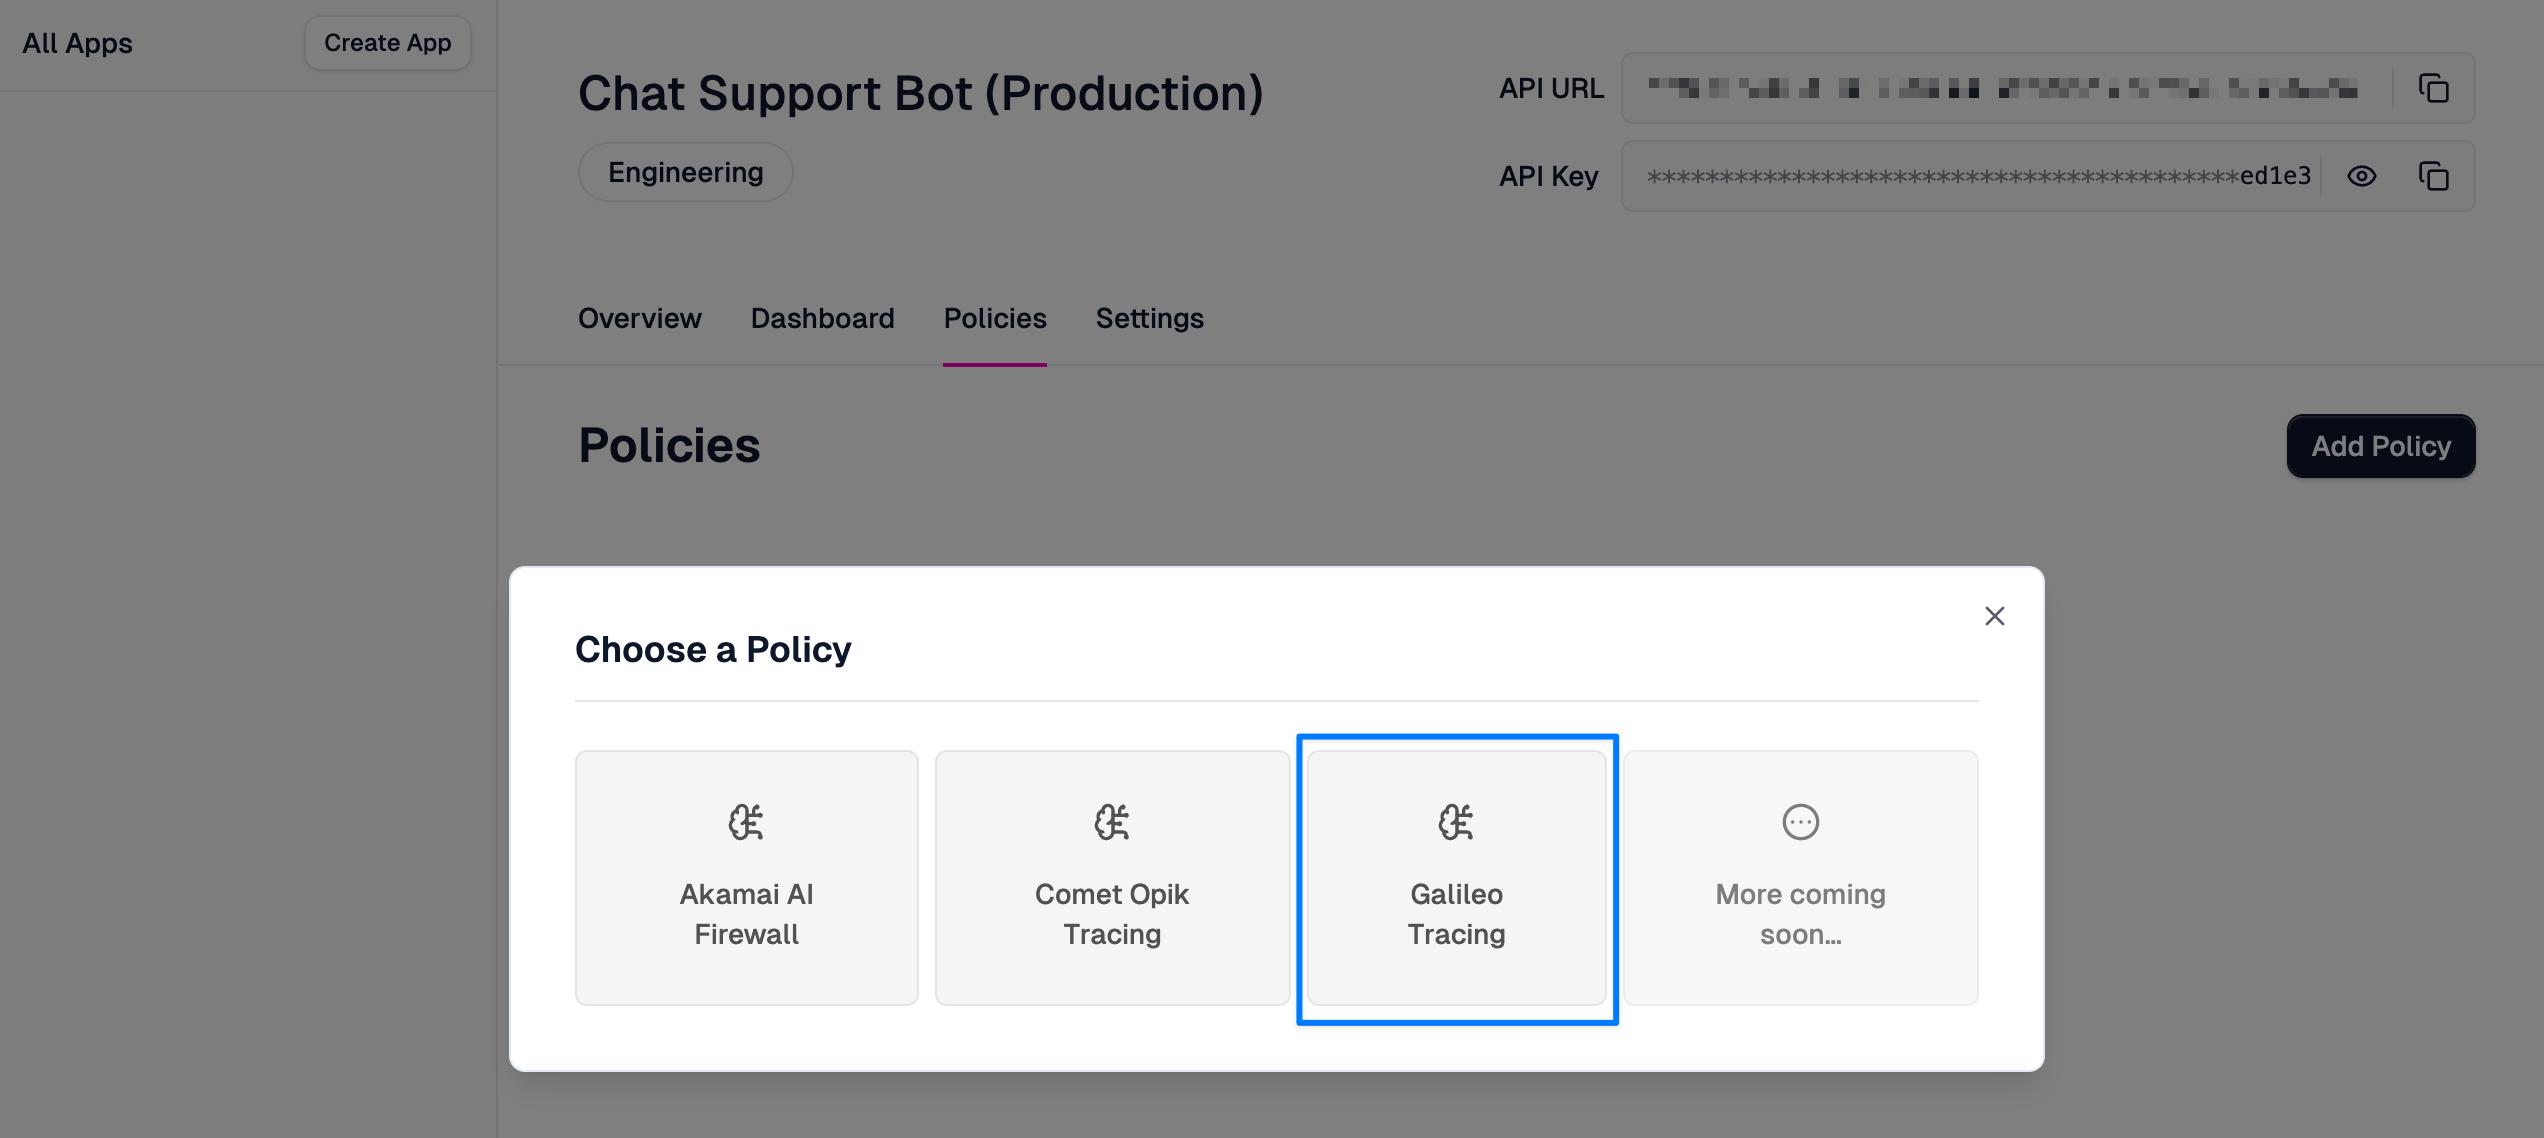Screen dimensions: 2544x1138
Task: Open the Engineering team selector
Action: coord(684,171)
